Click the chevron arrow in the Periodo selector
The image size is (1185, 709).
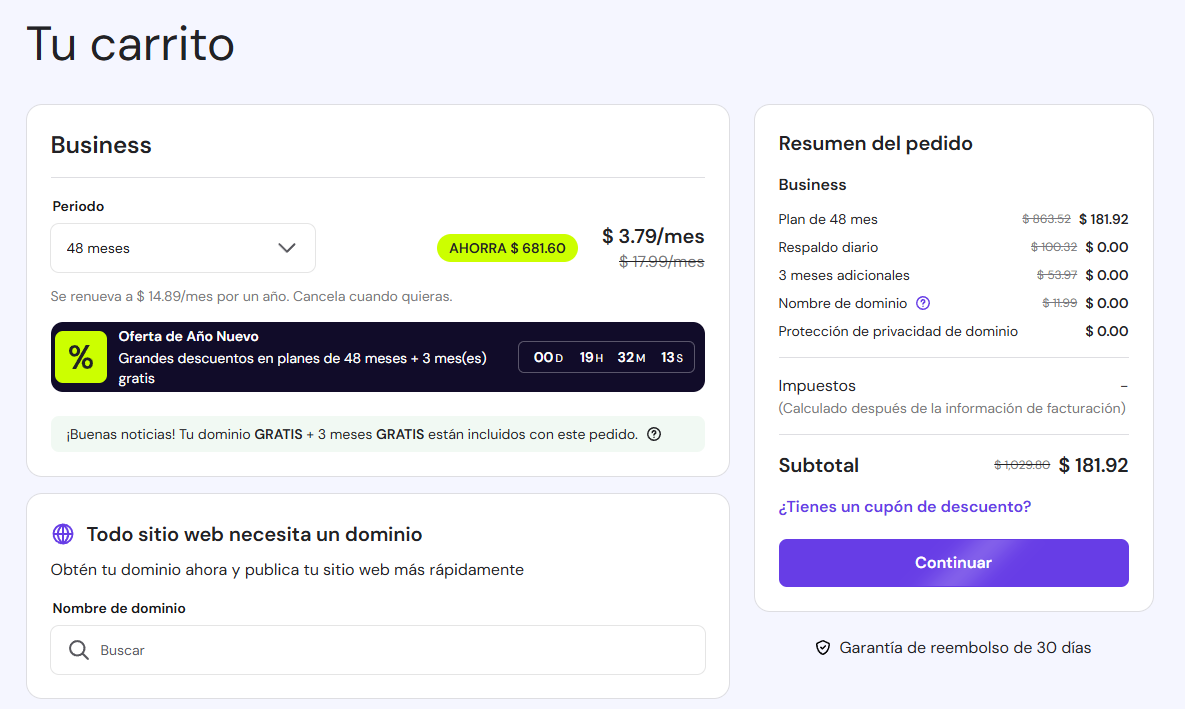(x=287, y=247)
